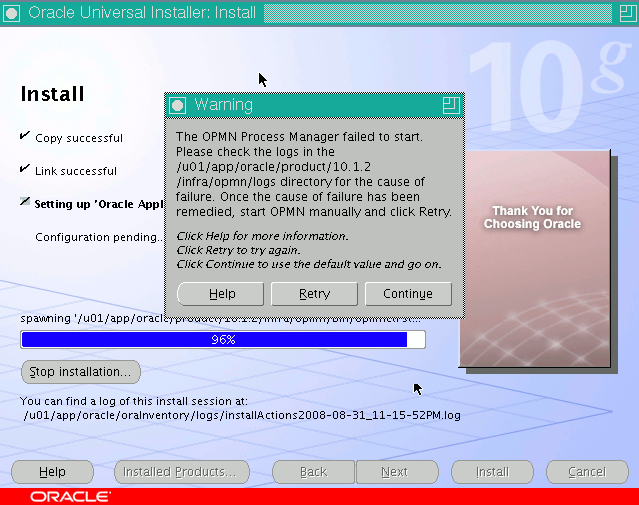
Task: Click the 'Install' page heading
Action: pyautogui.click(x=52, y=94)
